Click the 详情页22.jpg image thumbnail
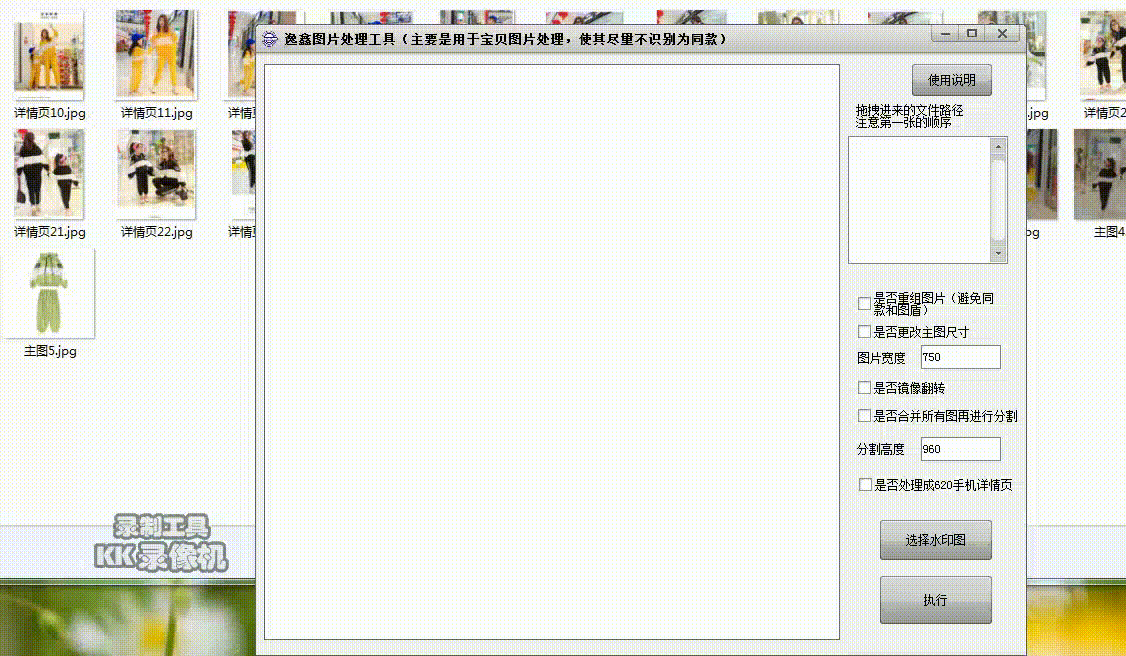Image resolution: width=1126 pixels, height=656 pixels. 155,174
